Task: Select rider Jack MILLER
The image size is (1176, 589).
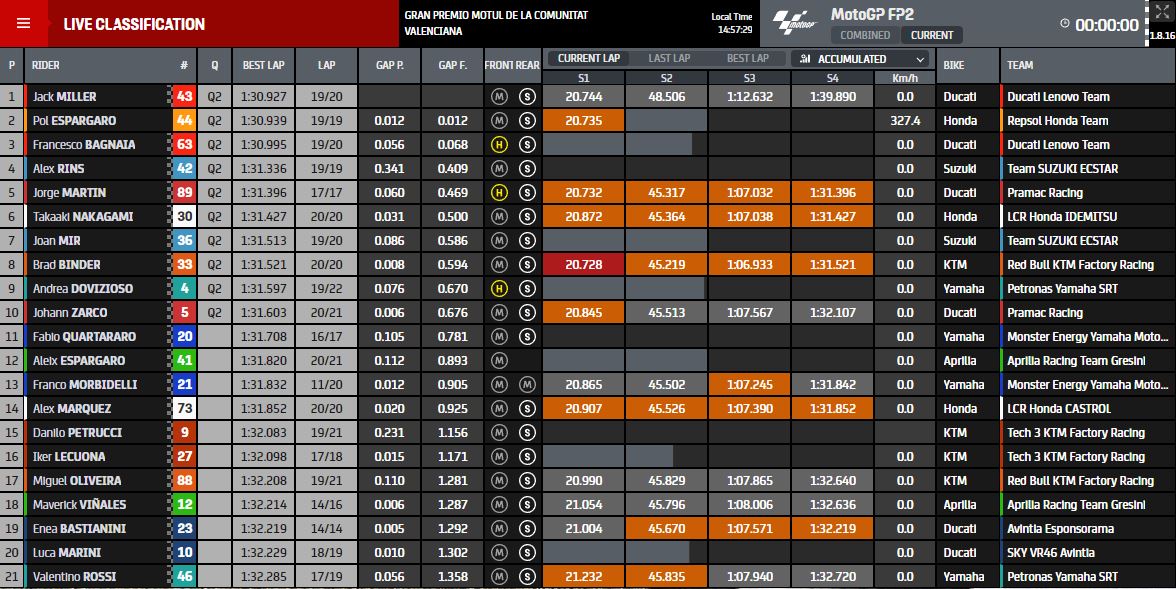Action: 64,97
